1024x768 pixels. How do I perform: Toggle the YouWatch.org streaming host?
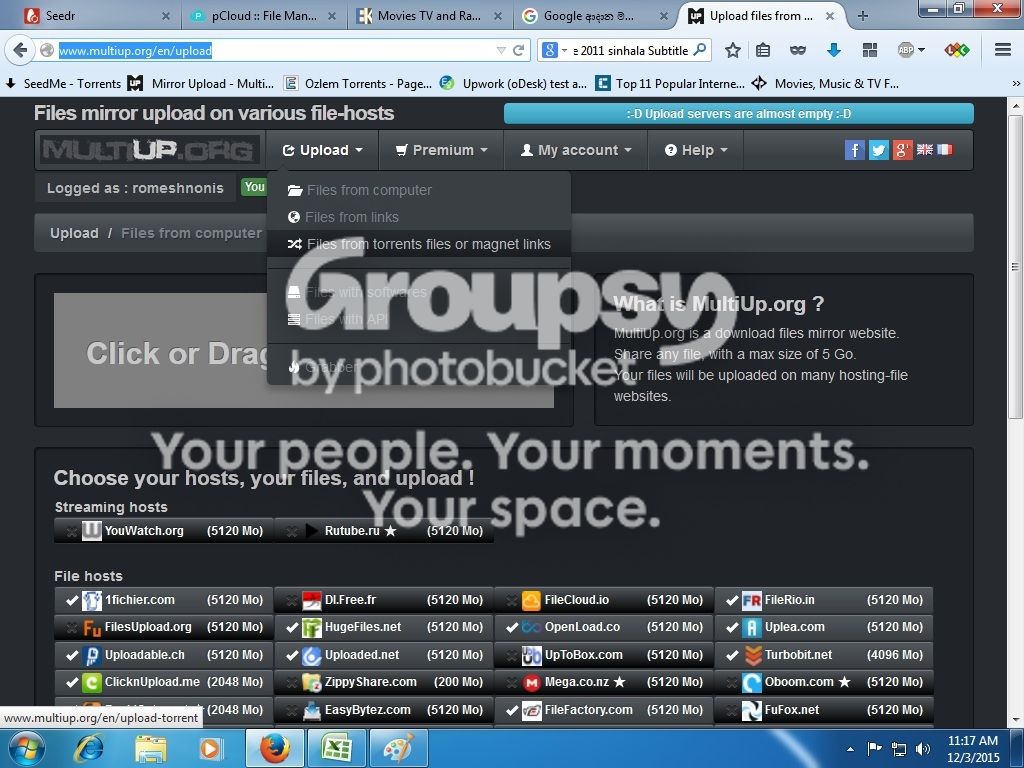point(72,531)
